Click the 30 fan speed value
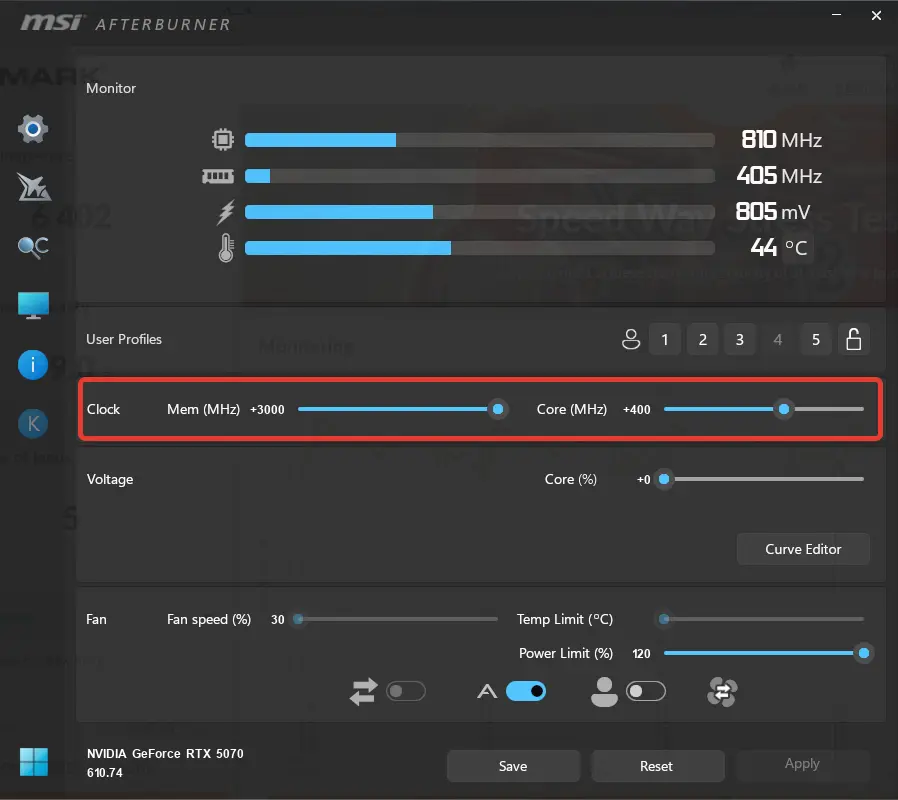Image resolution: width=898 pixels, height=800 pixels. 278,620
